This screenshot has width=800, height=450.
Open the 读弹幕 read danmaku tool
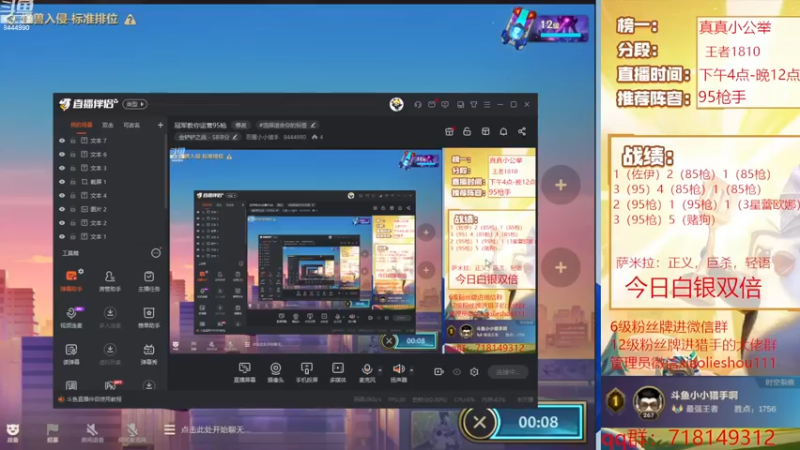(x=71, y=354)
